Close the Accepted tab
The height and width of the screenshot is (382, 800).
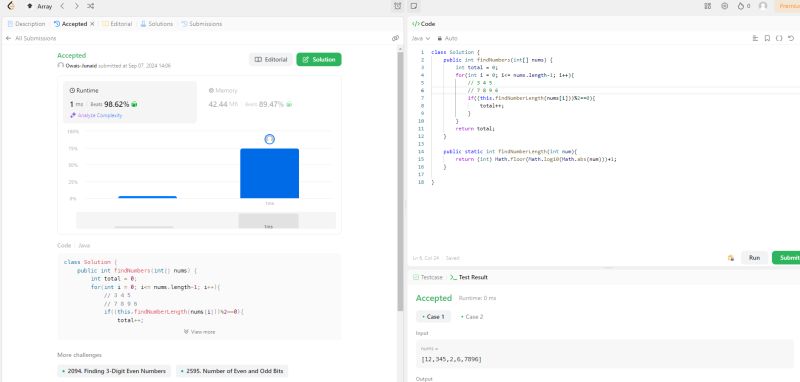pos(92,24)
